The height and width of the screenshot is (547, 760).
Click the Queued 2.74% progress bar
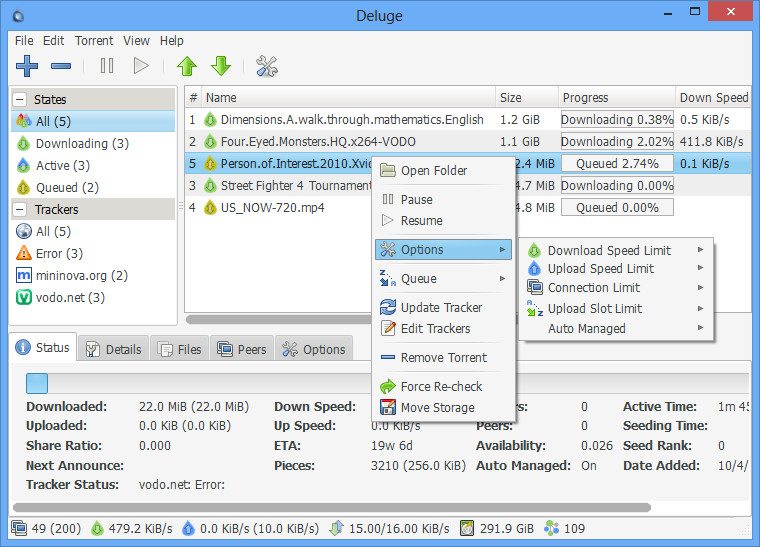tap(617, 164)
